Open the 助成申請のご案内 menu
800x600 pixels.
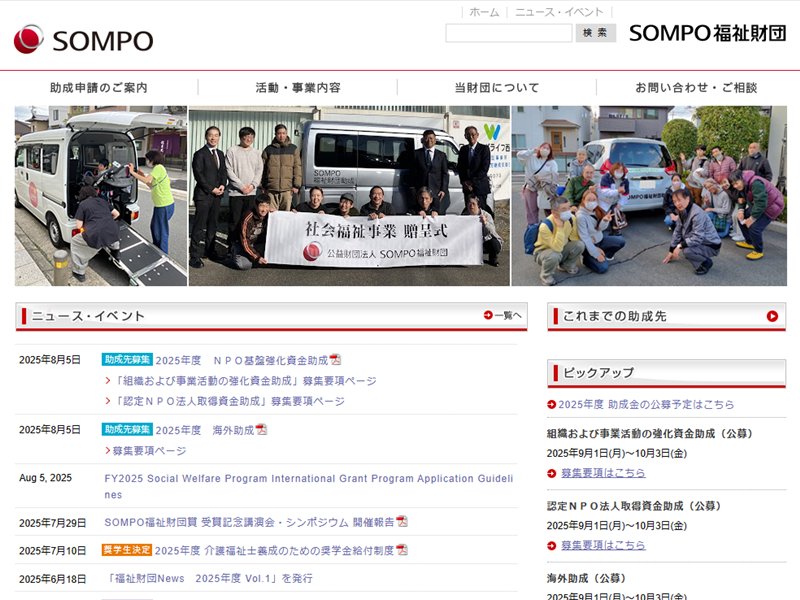[98, 88]
